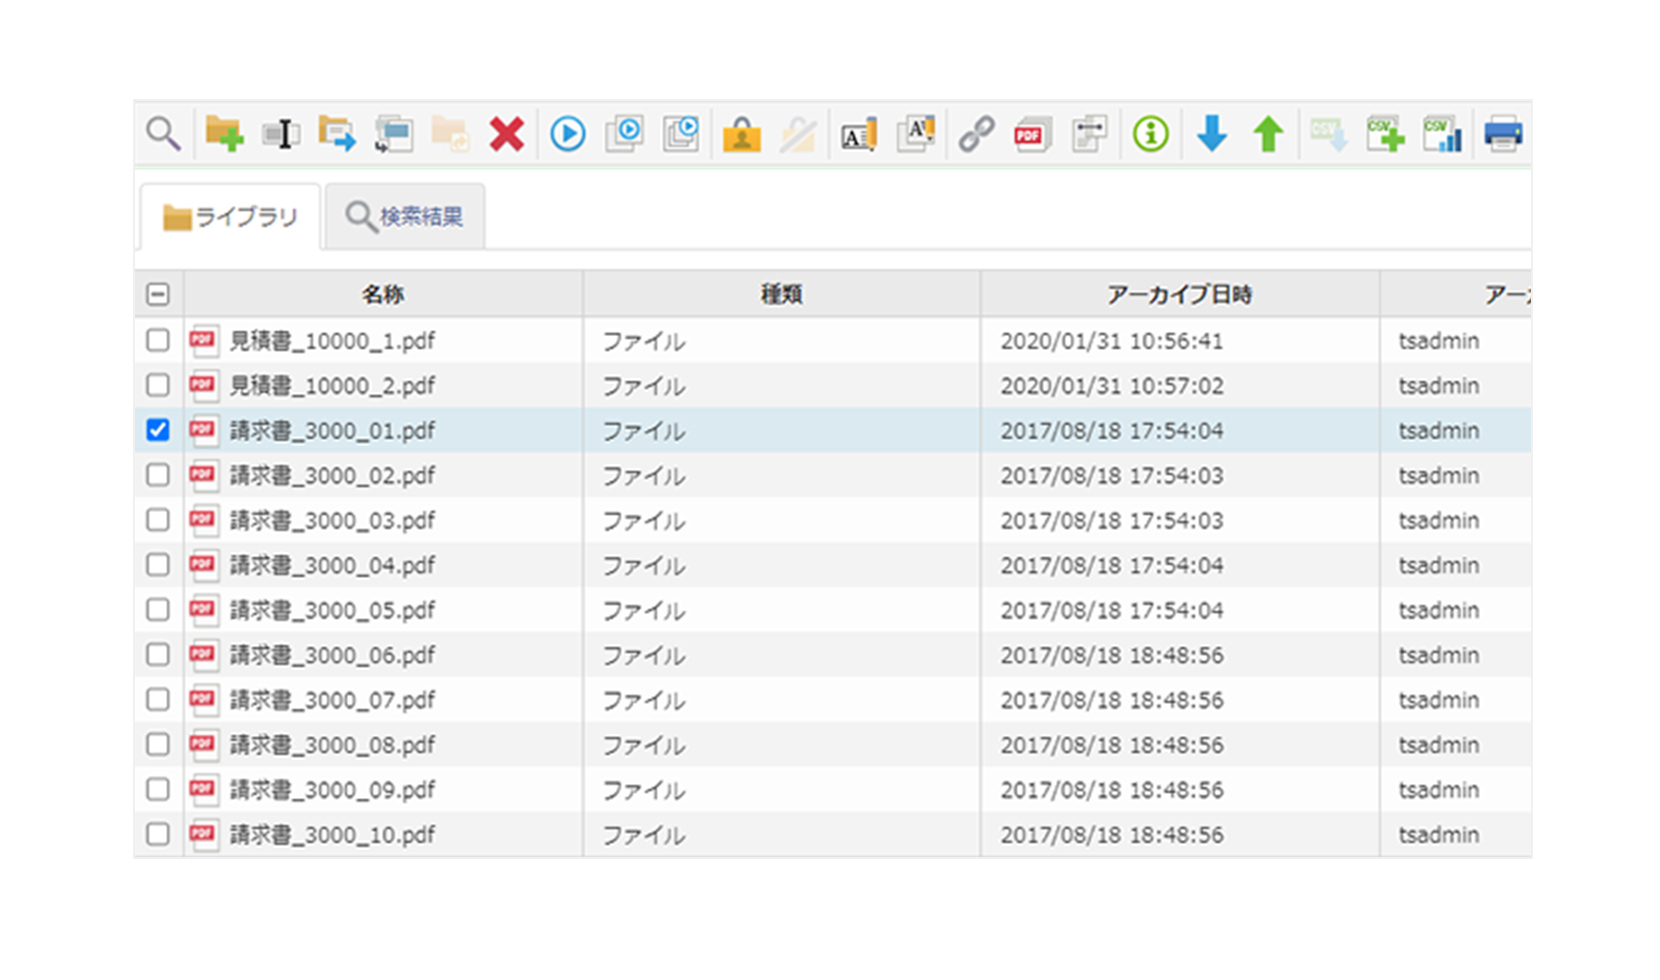1660x980 pixels.
Task: Click the magnifying glass search icon
Action: [x=163, y=133]
